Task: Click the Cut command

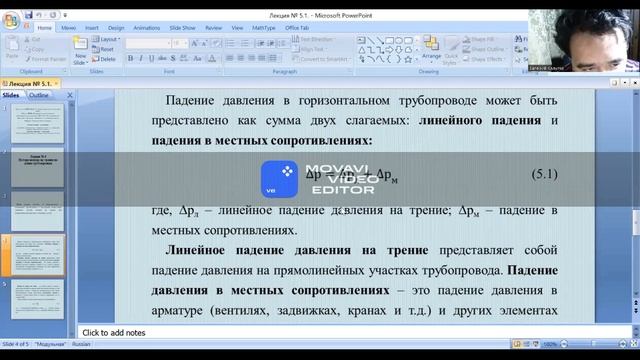Action: (32, 39)
